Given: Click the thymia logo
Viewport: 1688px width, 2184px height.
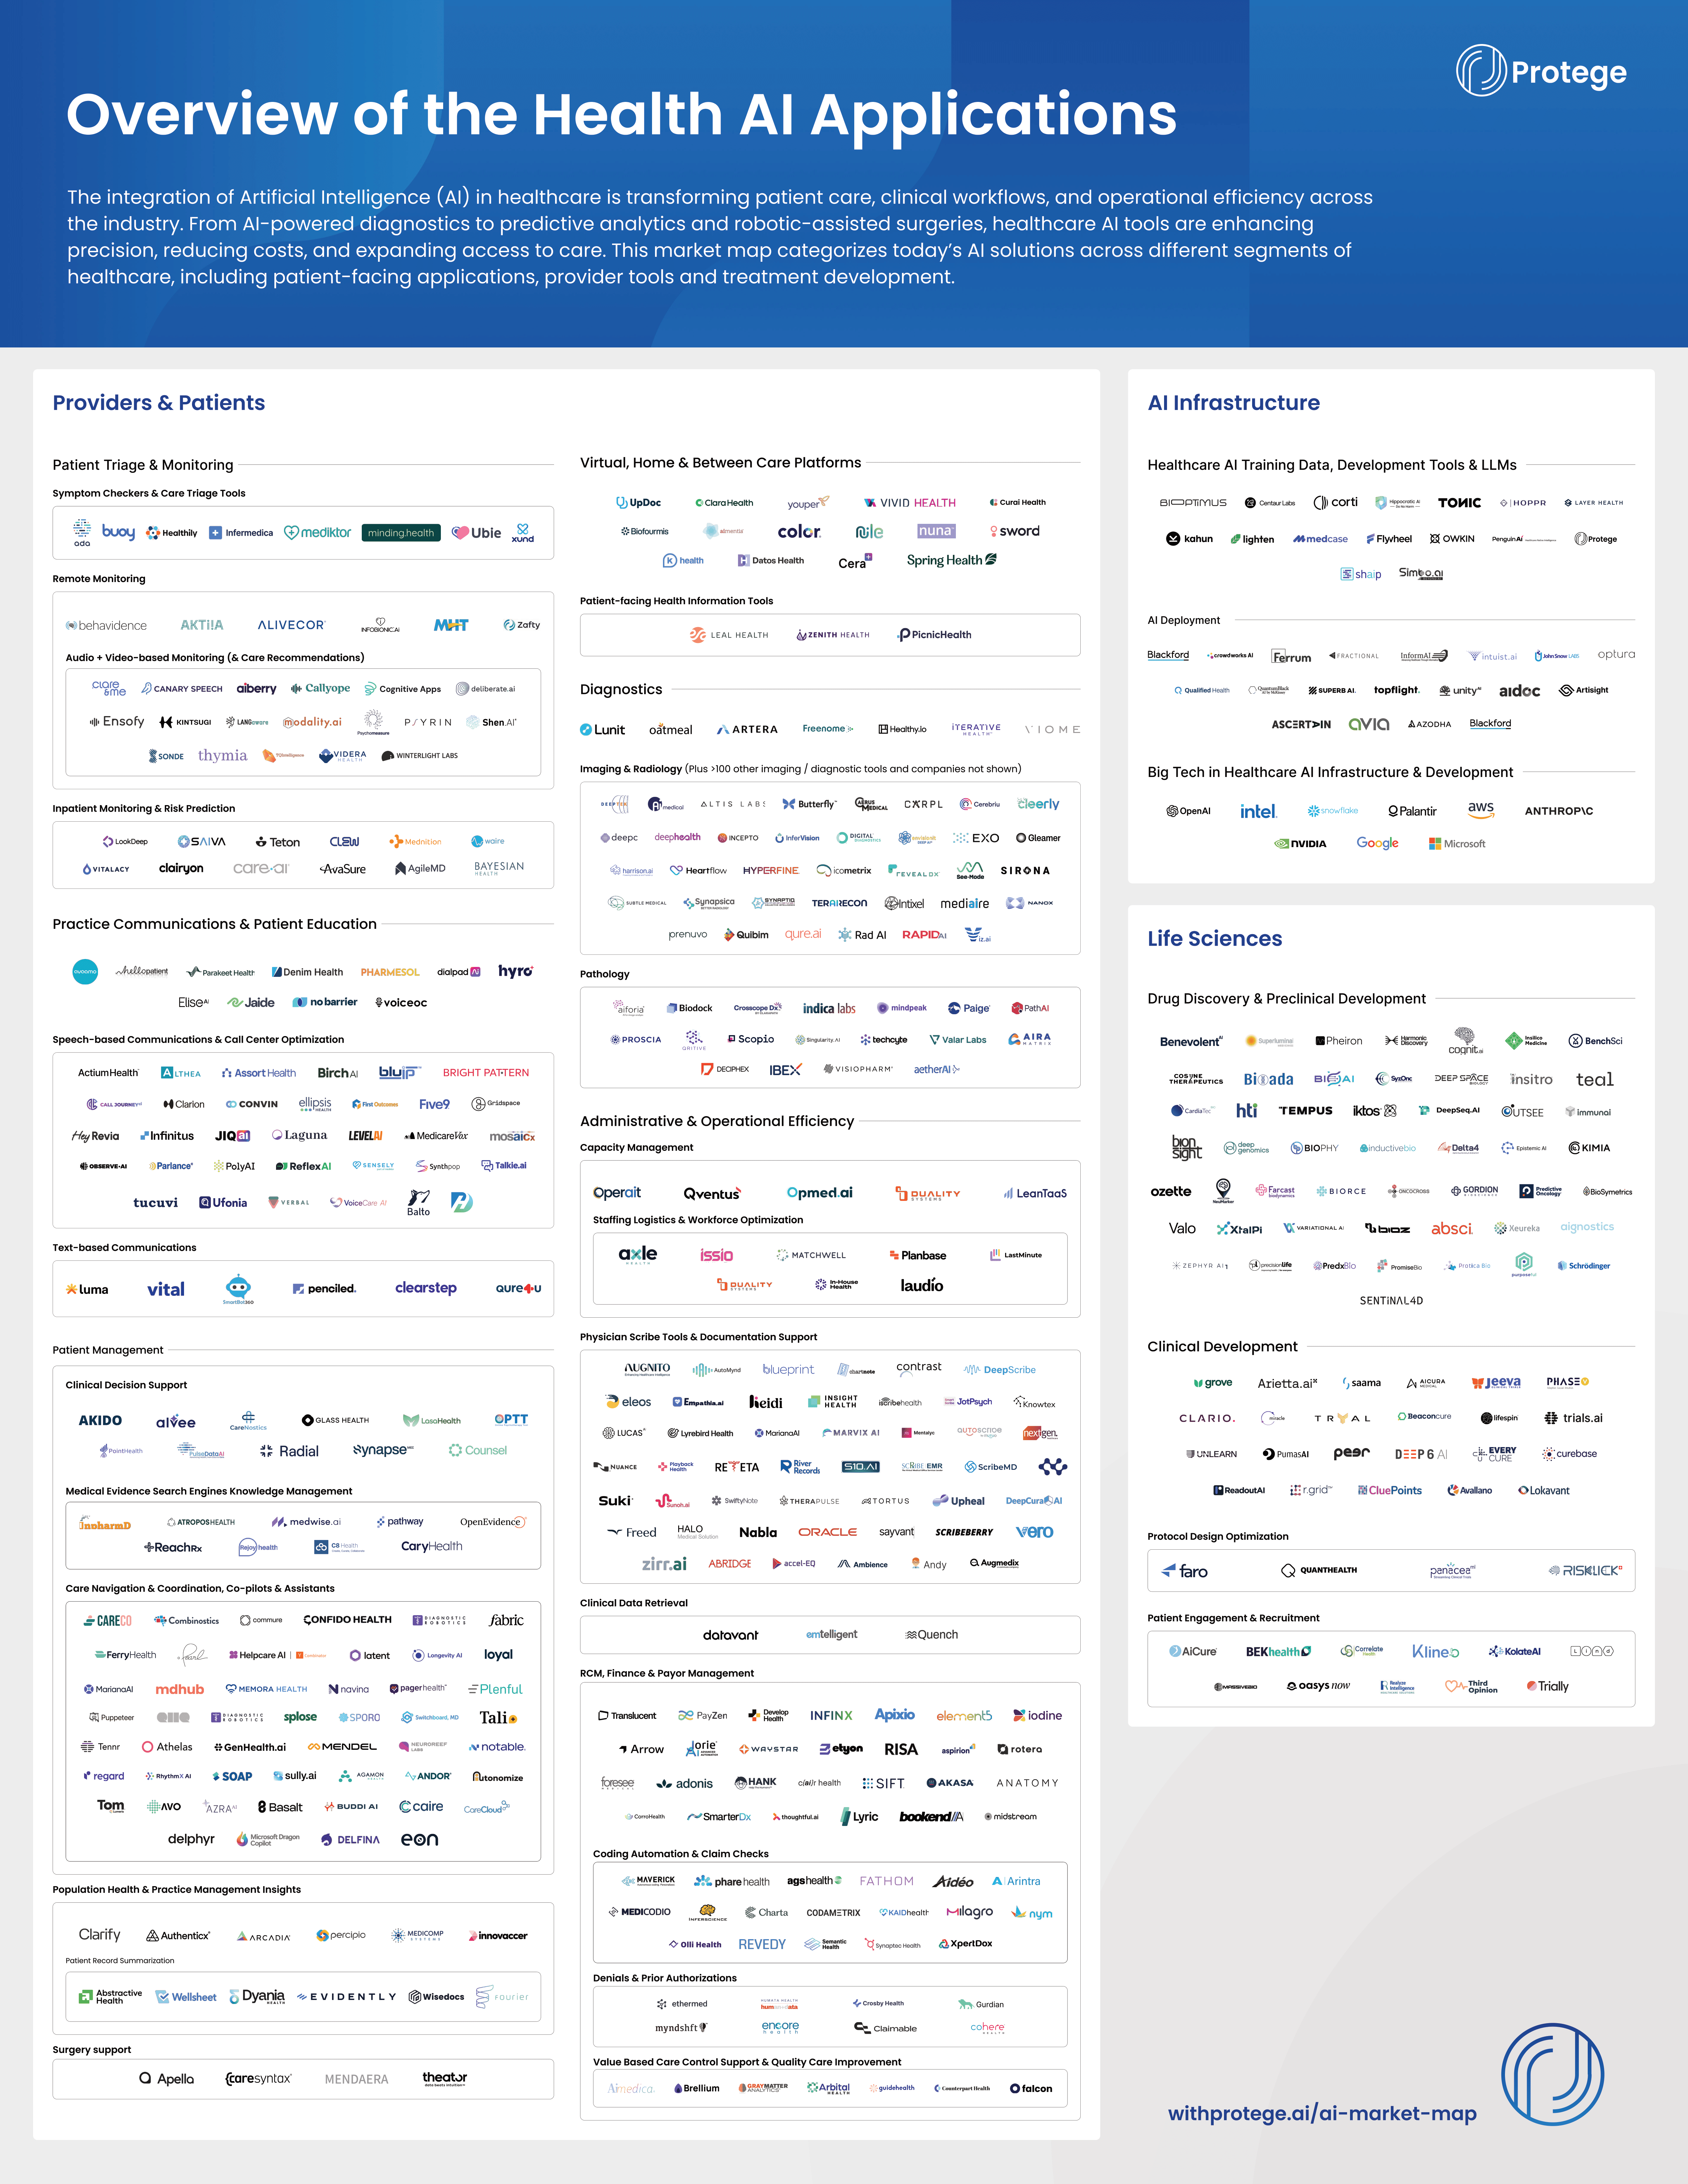Looking at the screenshot, I should click(222, 756).
